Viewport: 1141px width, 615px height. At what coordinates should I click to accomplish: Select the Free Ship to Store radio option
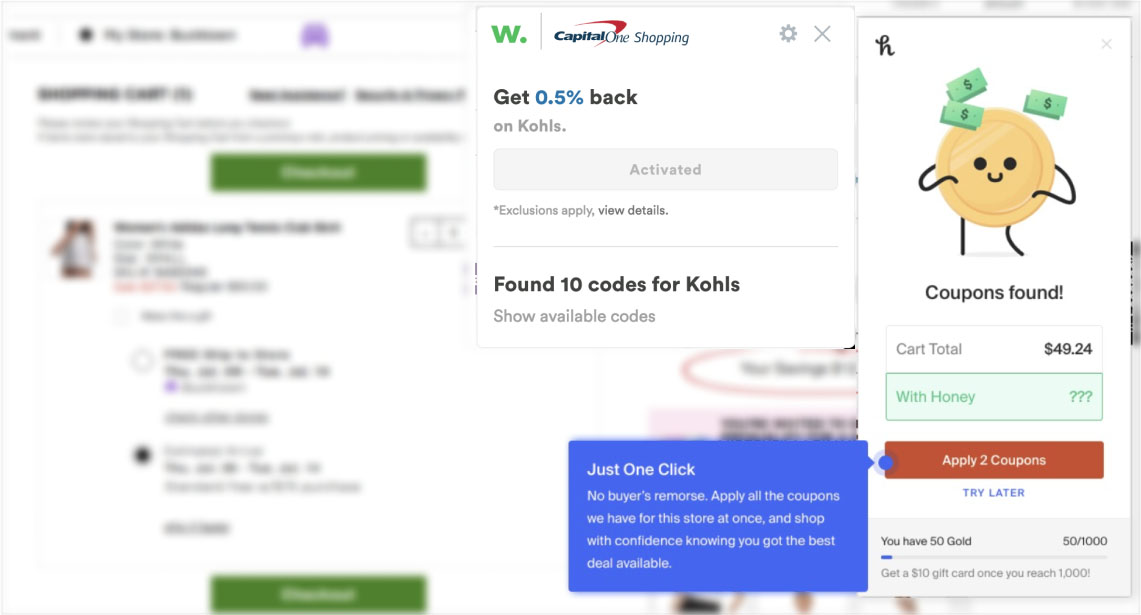point(142,360)
